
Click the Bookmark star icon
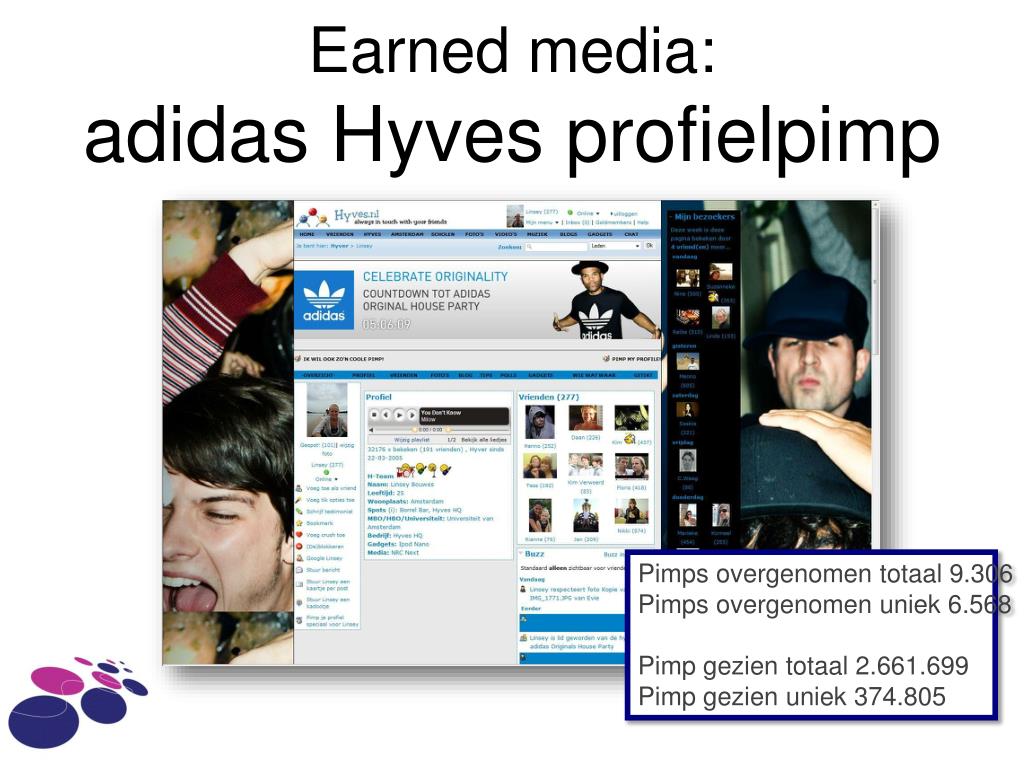pos(299,523)
